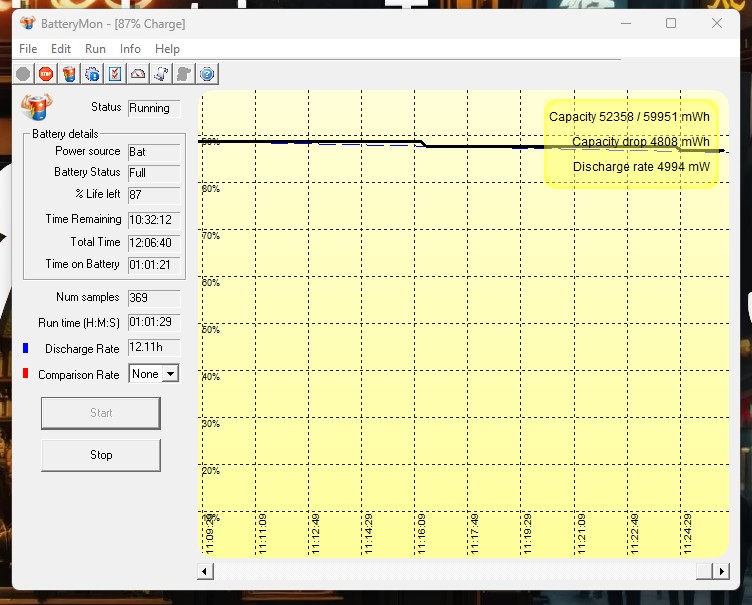Click the Total Time value 12:06:40
The height and width of the screenshot is (605, 752).
click(x=154, y=243)
